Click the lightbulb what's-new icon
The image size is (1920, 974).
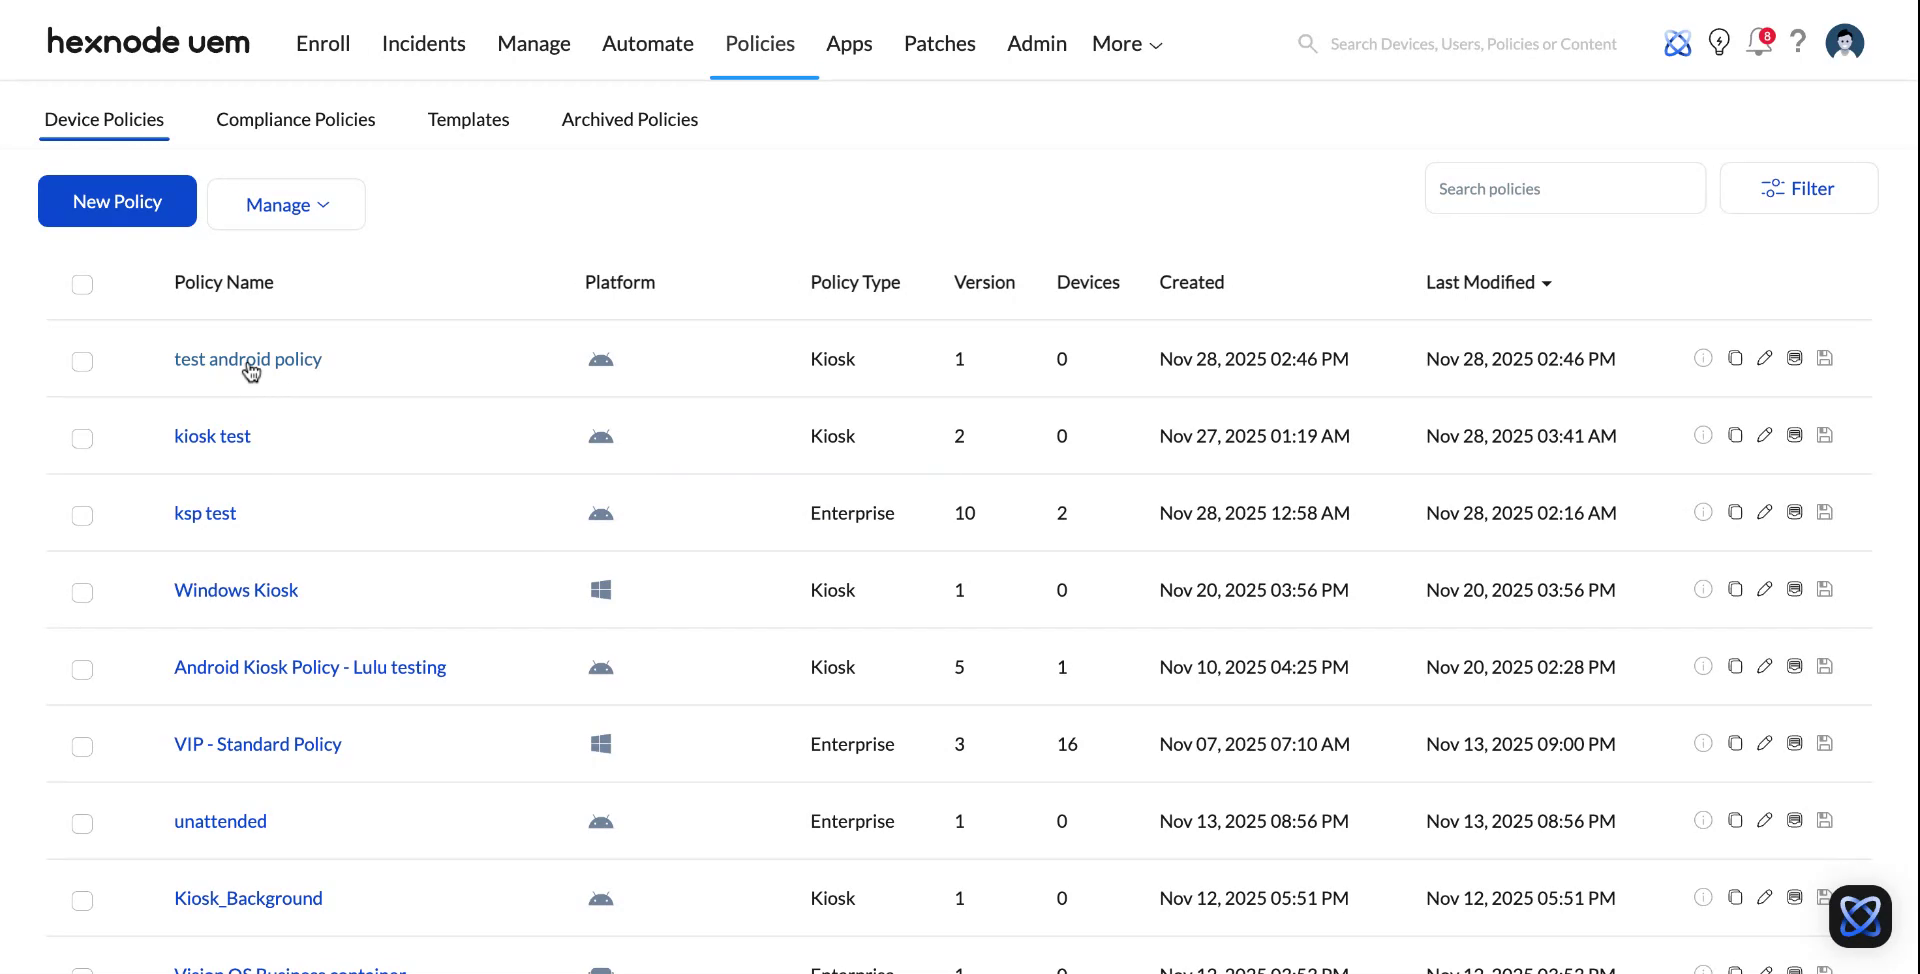1719,43
